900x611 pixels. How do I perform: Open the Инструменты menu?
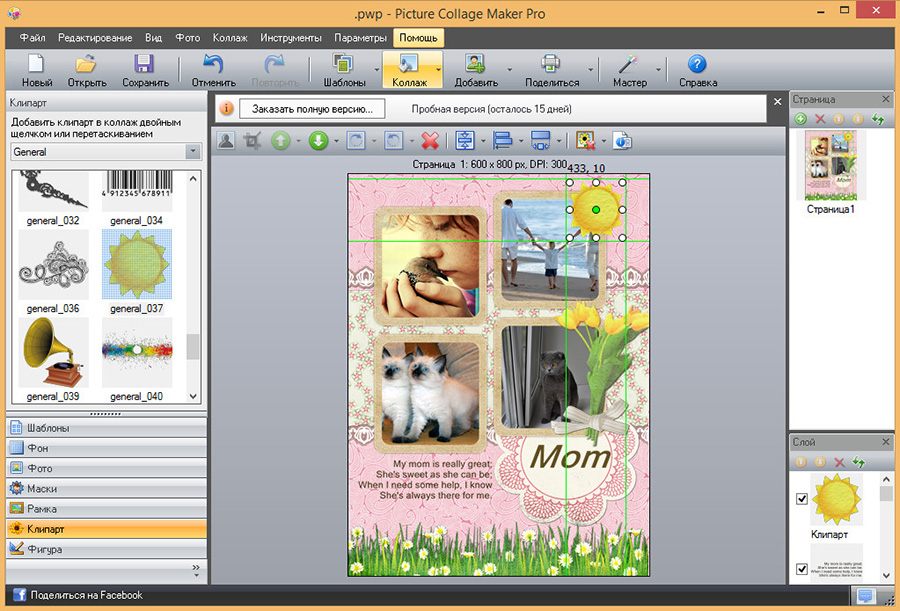pyautogui.click(x=290, y=38)
